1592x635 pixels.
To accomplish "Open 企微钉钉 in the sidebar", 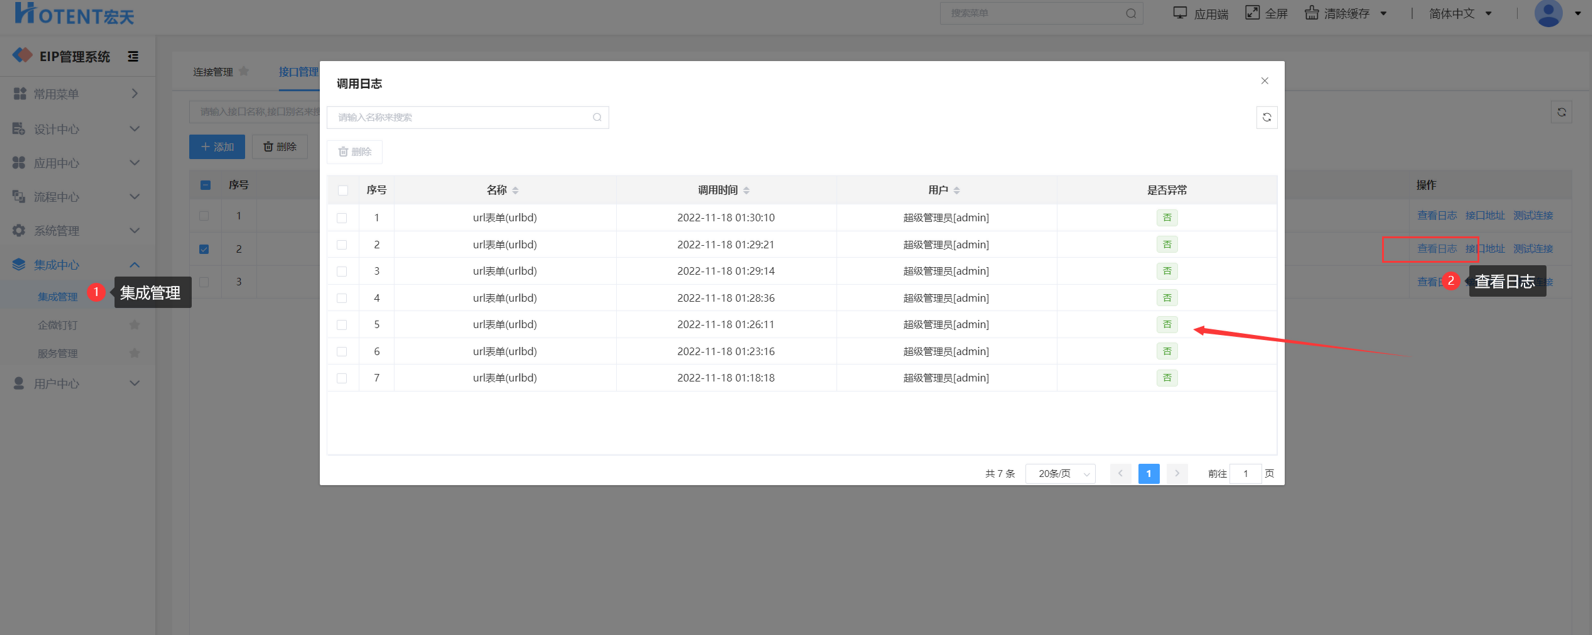I will pyautogui.click(x=57, y=325).
